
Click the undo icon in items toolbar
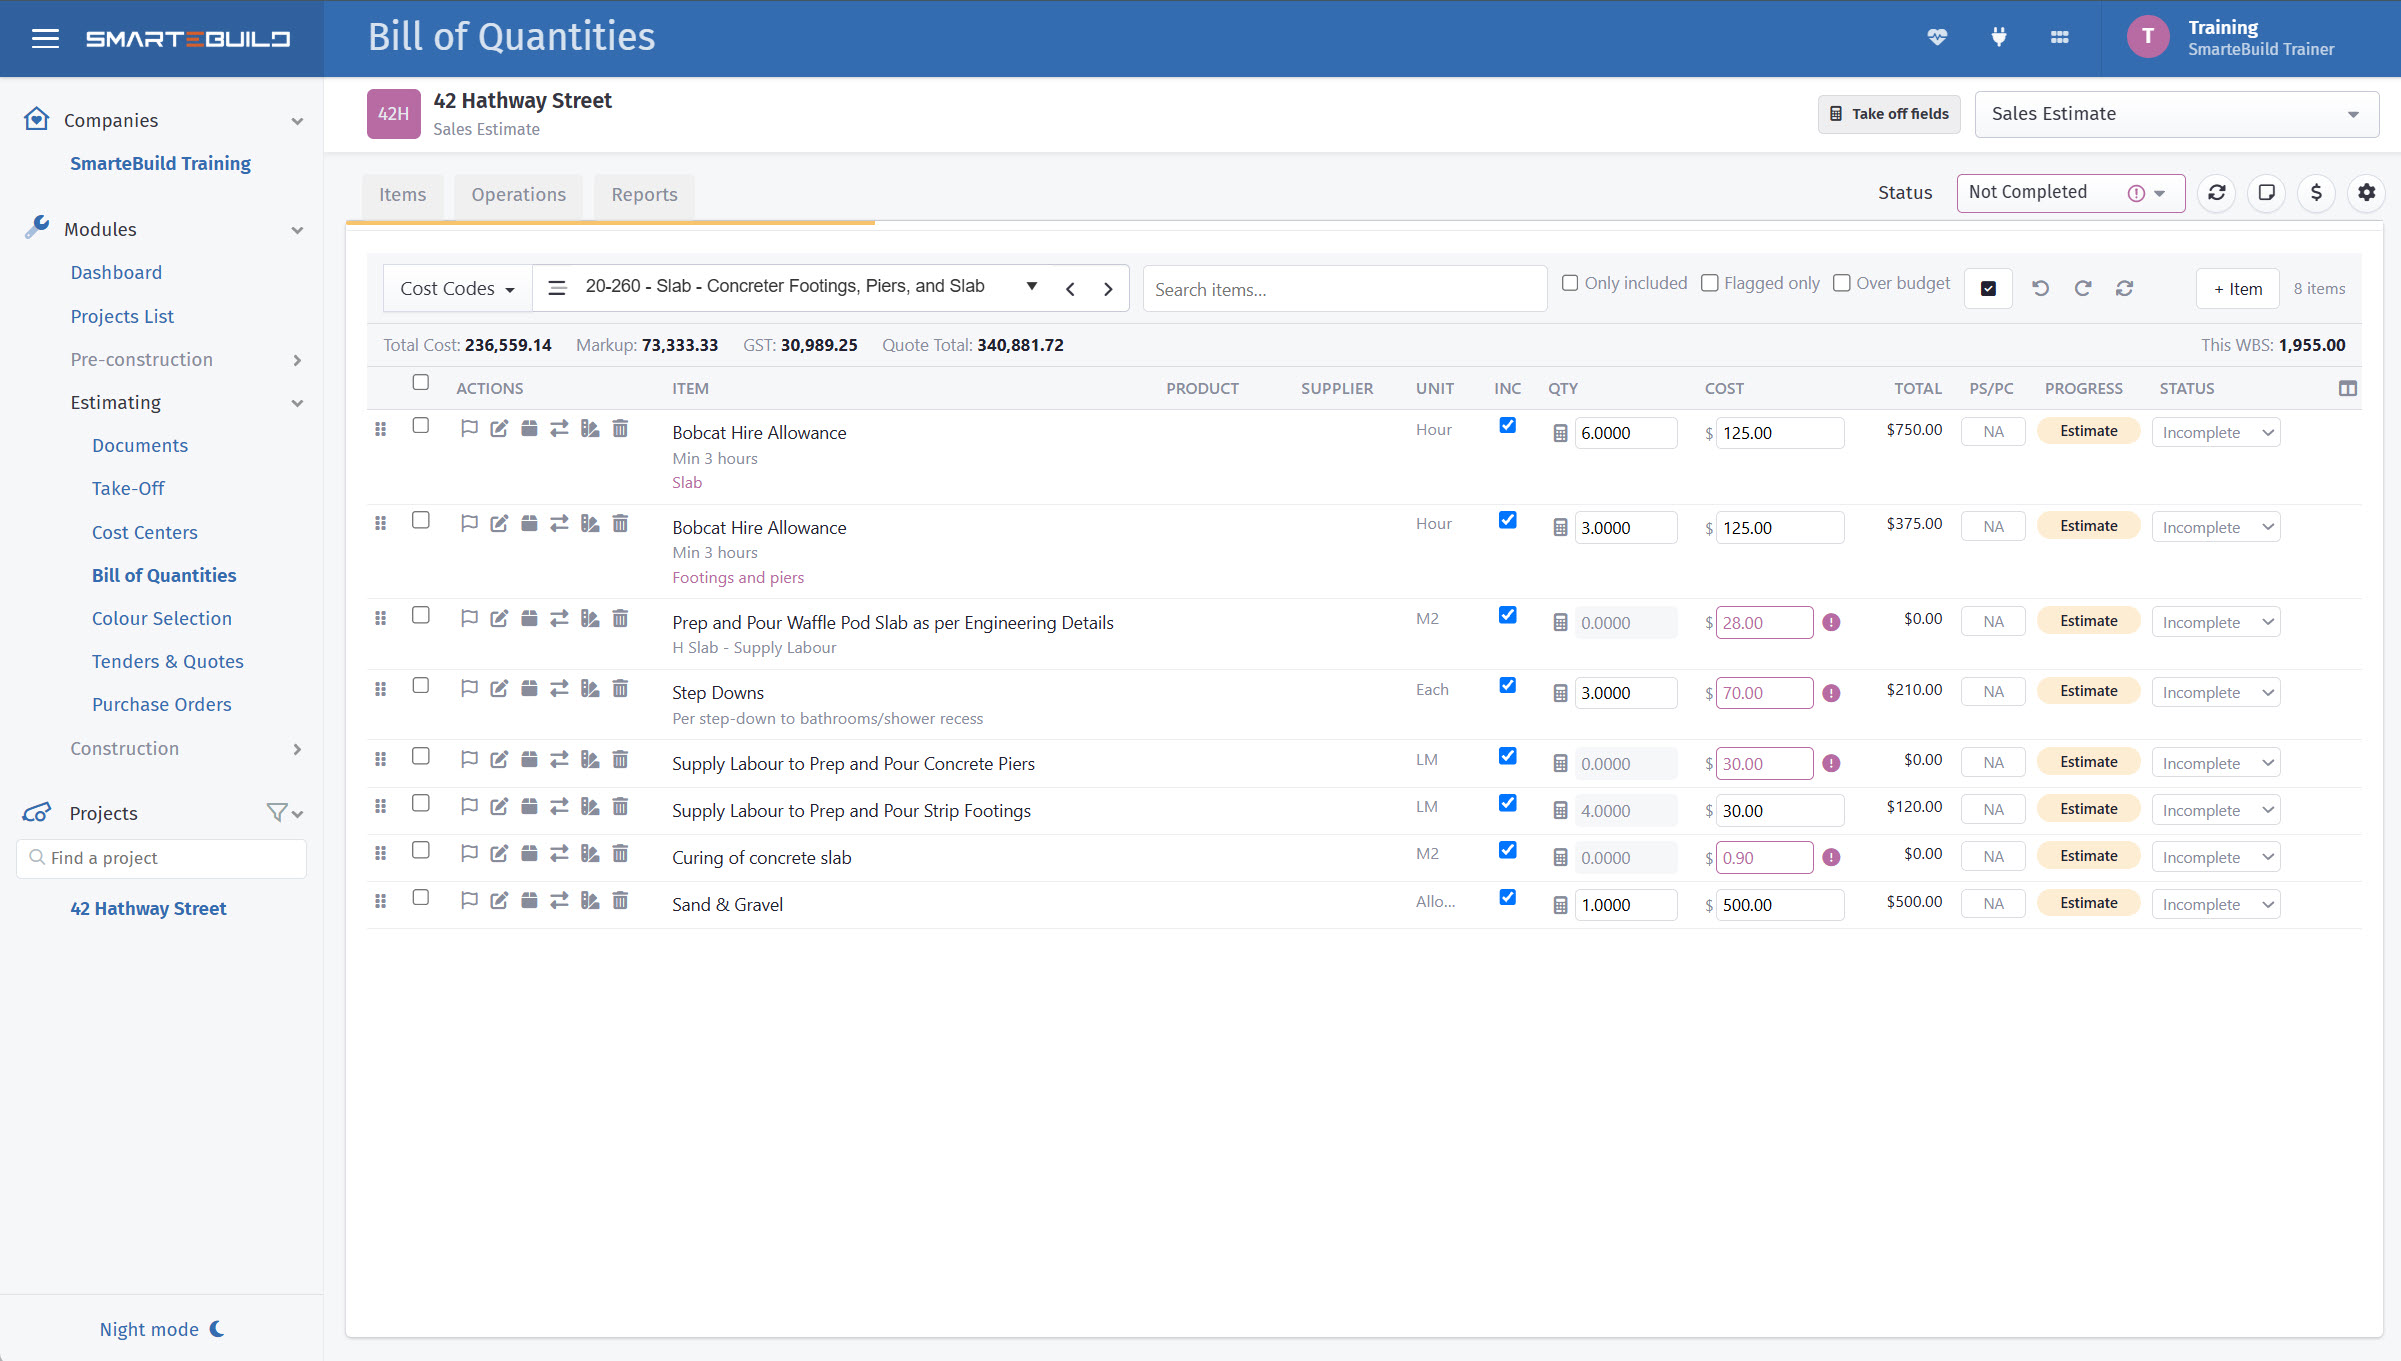click(x=2040, y=288)
